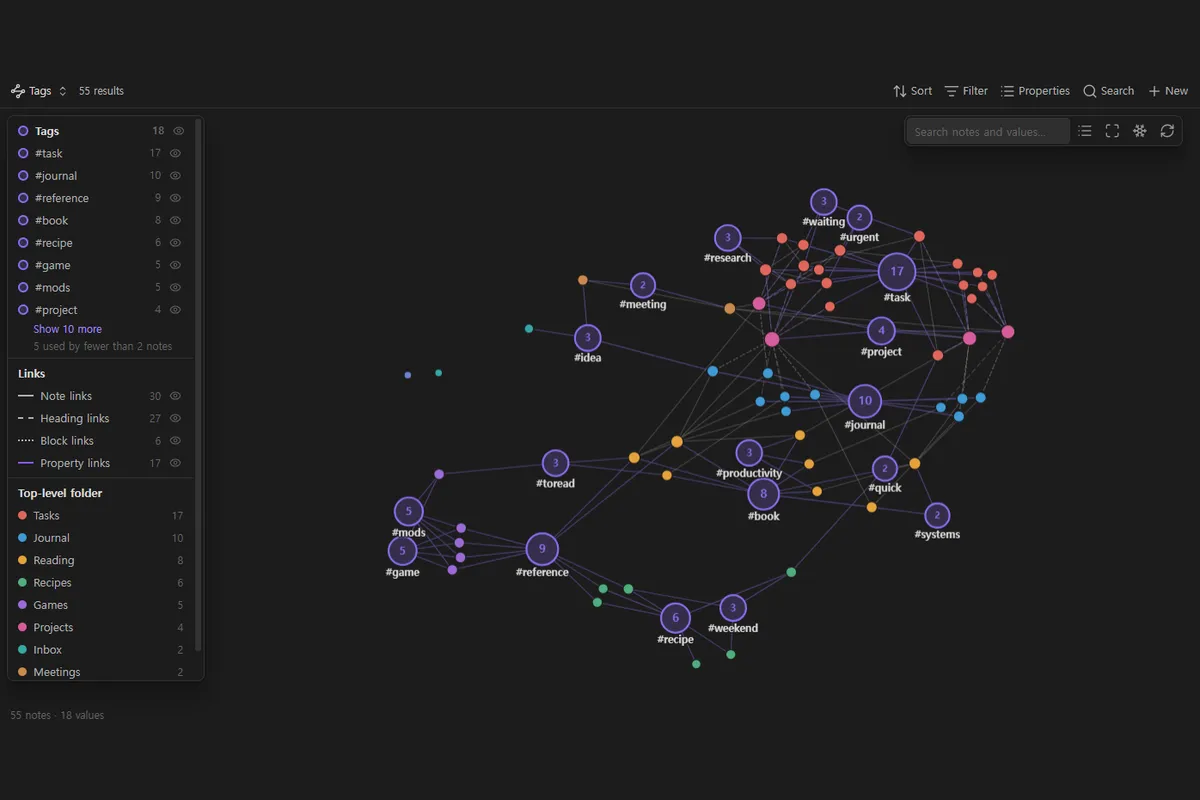This screenshot has width=1200, height=800.
Task: Toggle Property links visibility
Action: [175, 463]
